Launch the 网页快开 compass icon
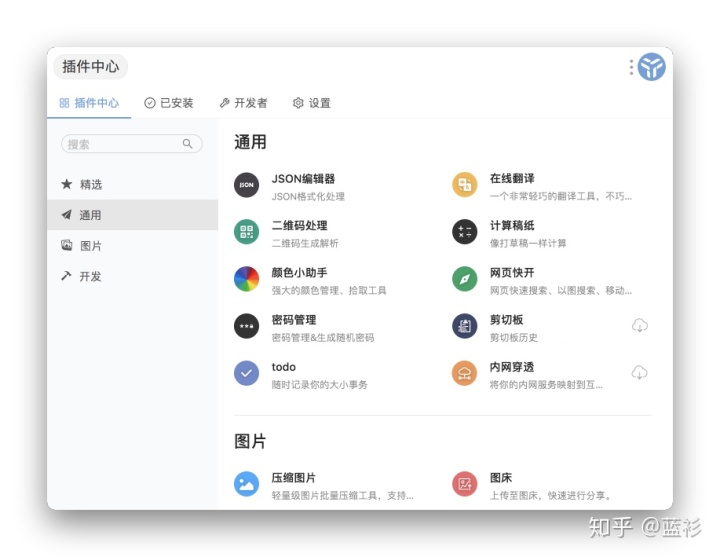The image size is (720, 557). [x=464, y=279]
